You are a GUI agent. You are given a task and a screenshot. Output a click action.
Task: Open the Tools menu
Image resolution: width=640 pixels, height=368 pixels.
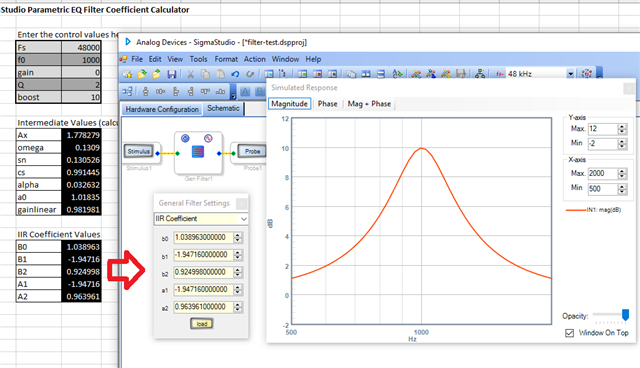(x=198, y=59)
